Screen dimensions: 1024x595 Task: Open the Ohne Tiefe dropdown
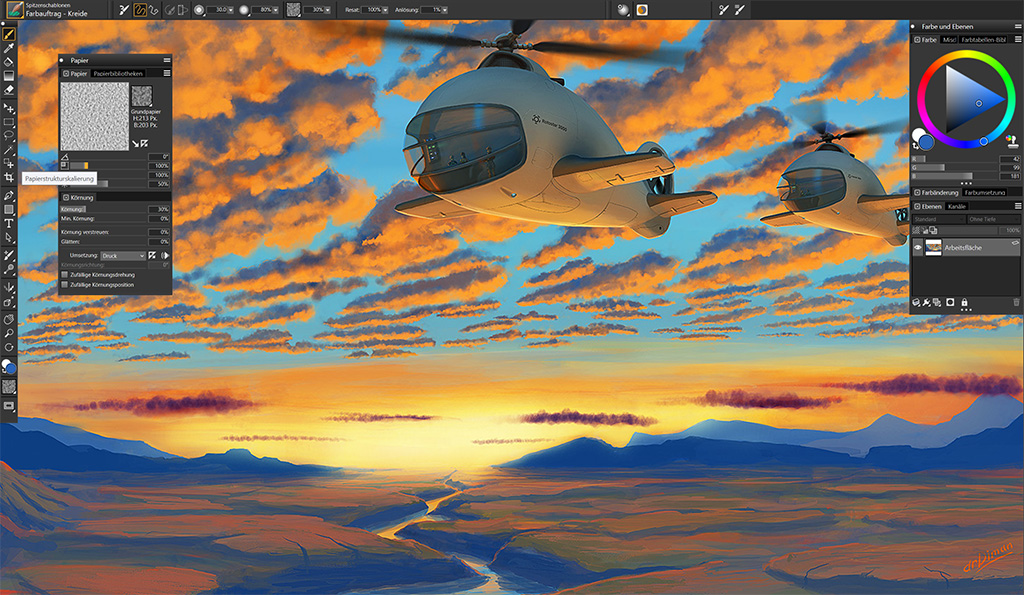pyautogui.click(x=993, y=219)
